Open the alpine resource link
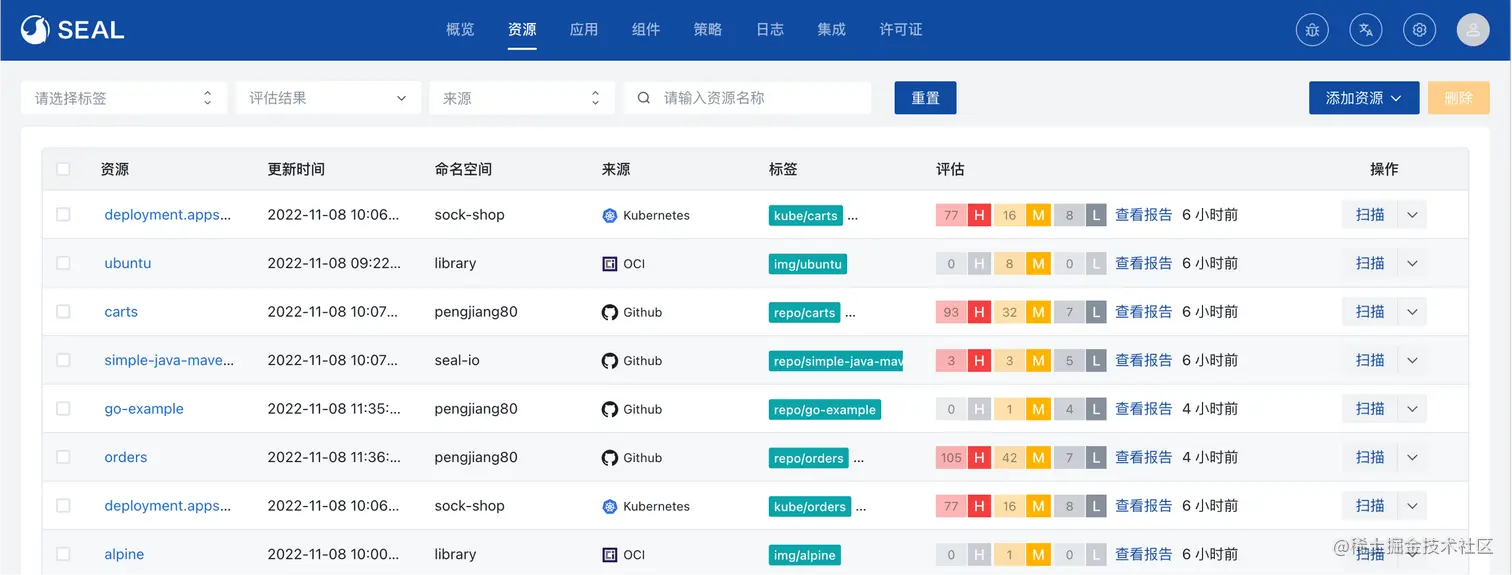1512x575 pixels. coord(124,555)
